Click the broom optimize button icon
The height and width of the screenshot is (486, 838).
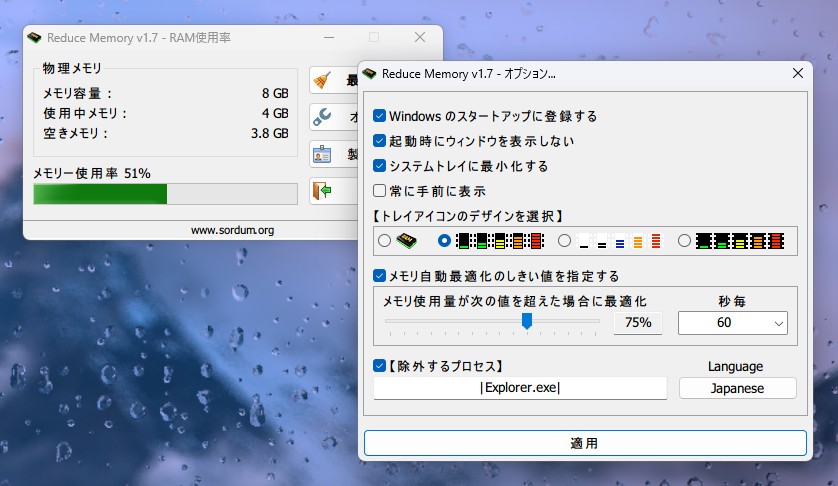(322, 80)
